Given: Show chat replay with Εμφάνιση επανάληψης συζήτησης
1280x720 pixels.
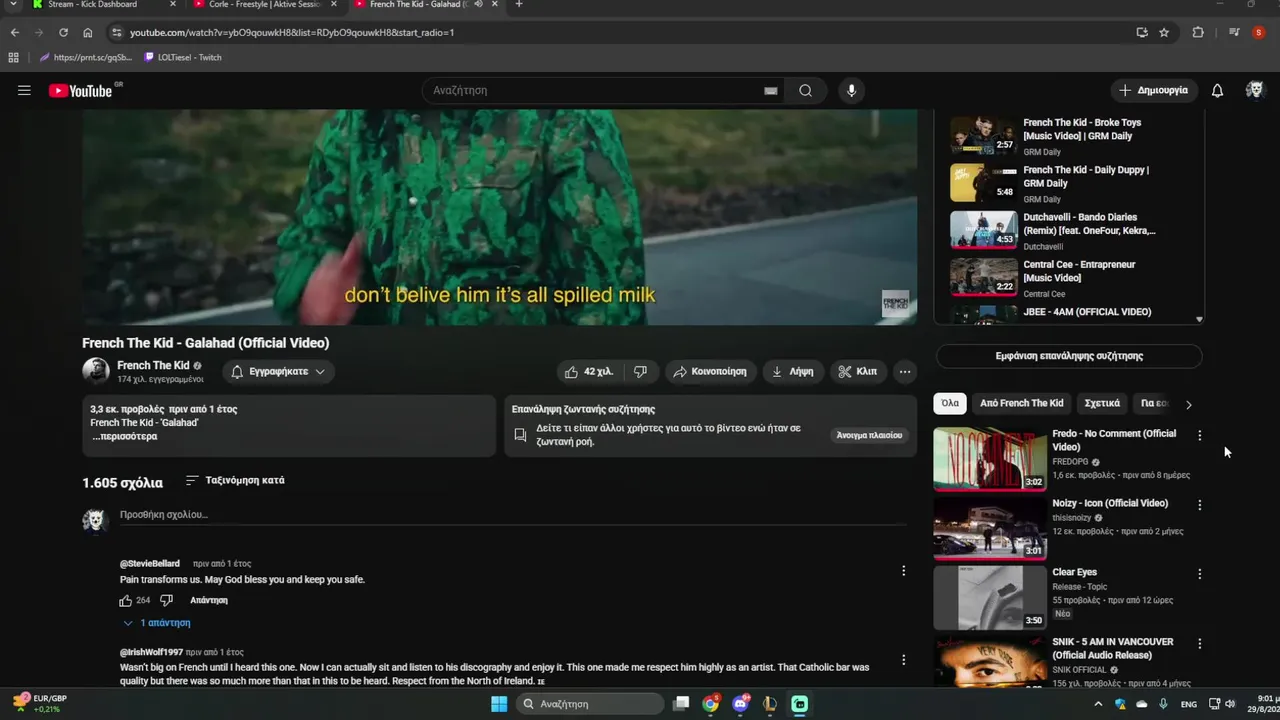Looking at the screenshot, I should click(x=1069, y=356).
